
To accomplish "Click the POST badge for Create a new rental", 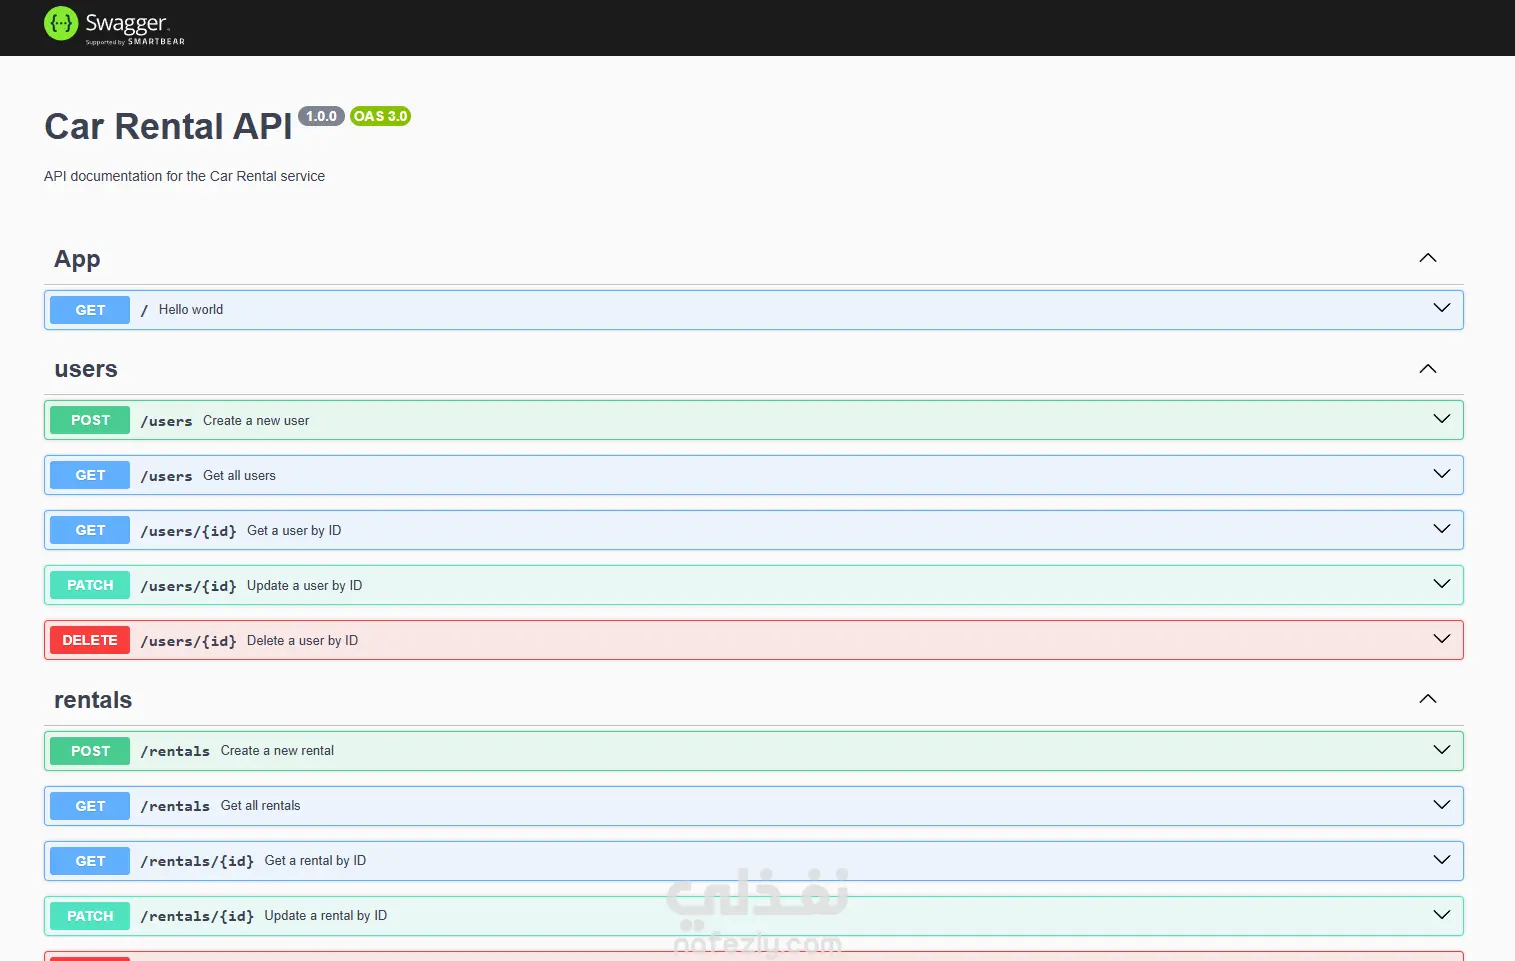I will (x=89, y=750).
